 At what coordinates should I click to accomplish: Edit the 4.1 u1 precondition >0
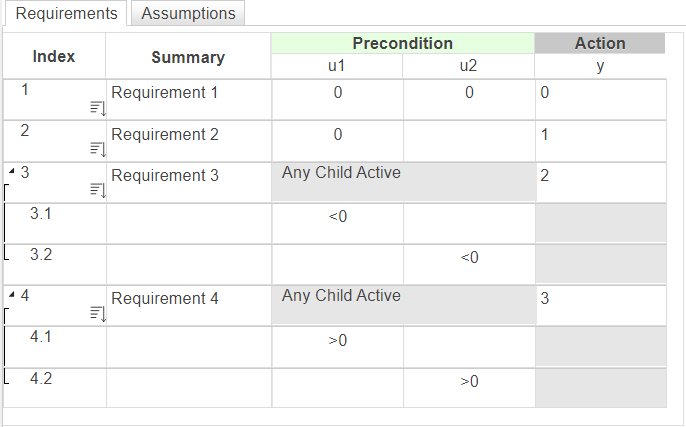(x=337, y=346)
